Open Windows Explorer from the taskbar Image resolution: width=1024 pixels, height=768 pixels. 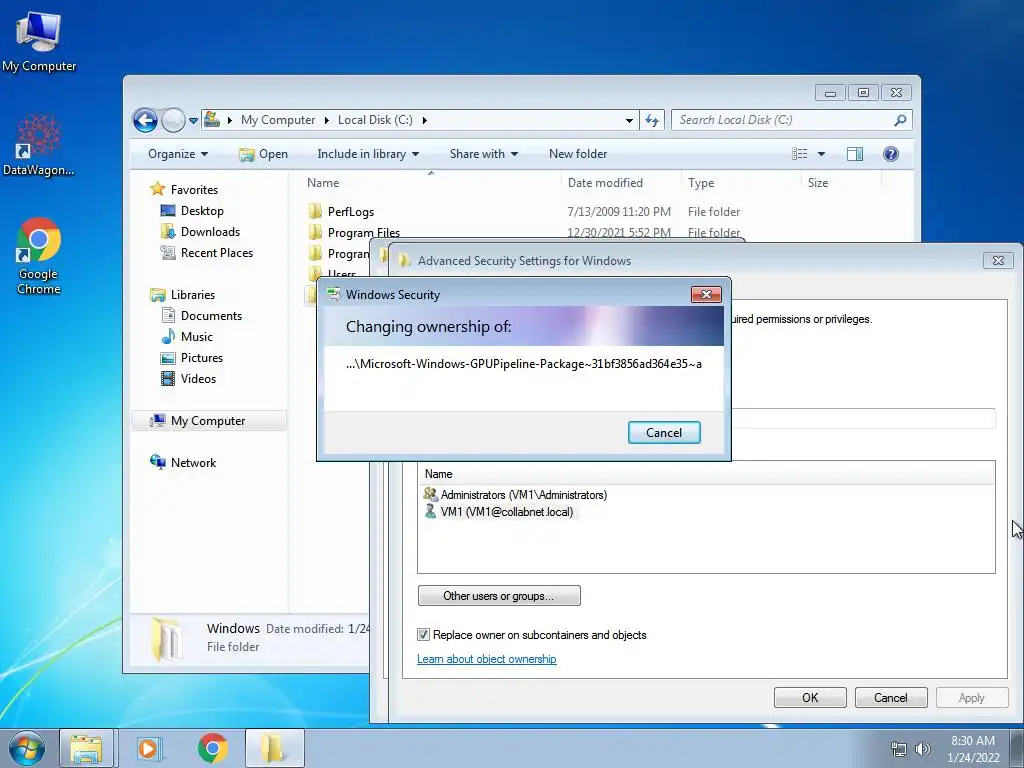(x=87, y=748)
